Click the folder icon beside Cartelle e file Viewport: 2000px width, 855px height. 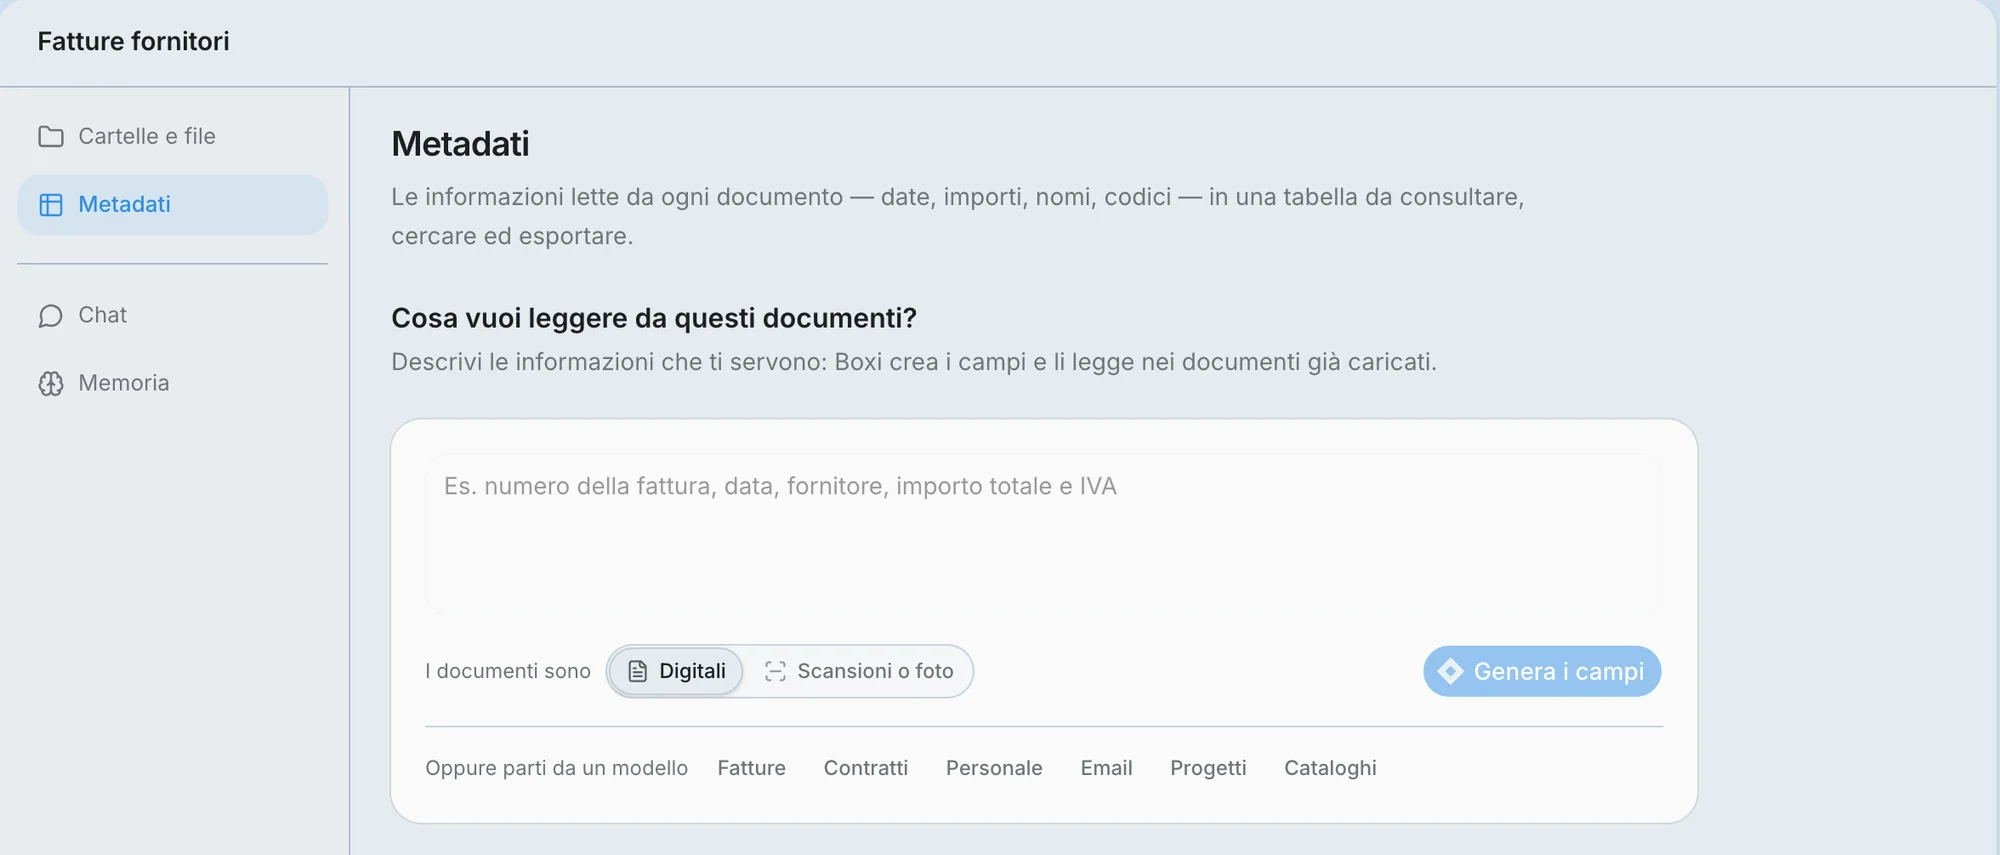point(51,136)
